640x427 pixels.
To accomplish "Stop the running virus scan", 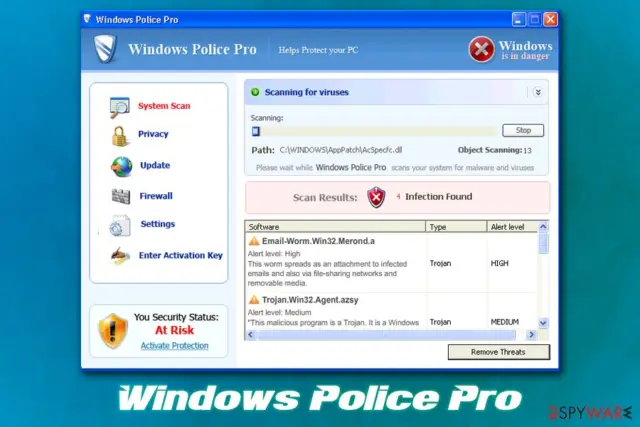I will click(523, 130).
